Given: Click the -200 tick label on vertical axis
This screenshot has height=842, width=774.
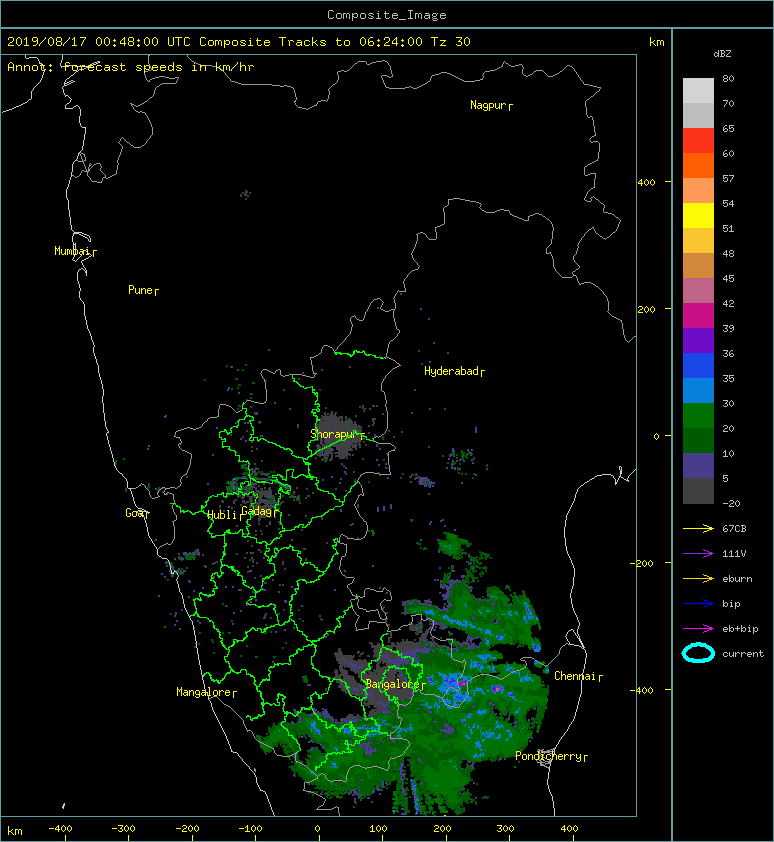Looking at the screenshot, I should point(642,563).
